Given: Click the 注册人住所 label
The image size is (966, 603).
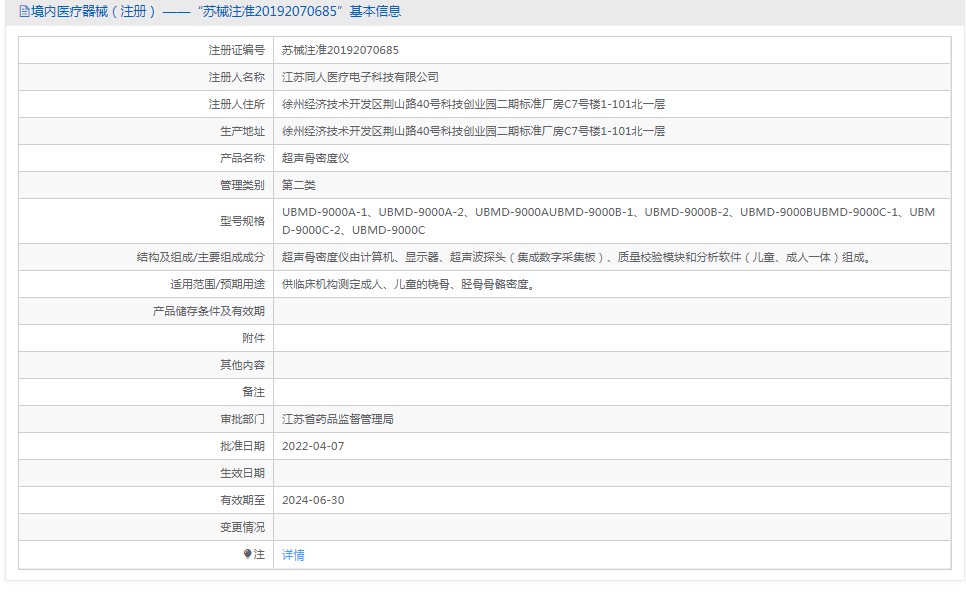Looking at the screenshot, I should (x=237, y=104).
